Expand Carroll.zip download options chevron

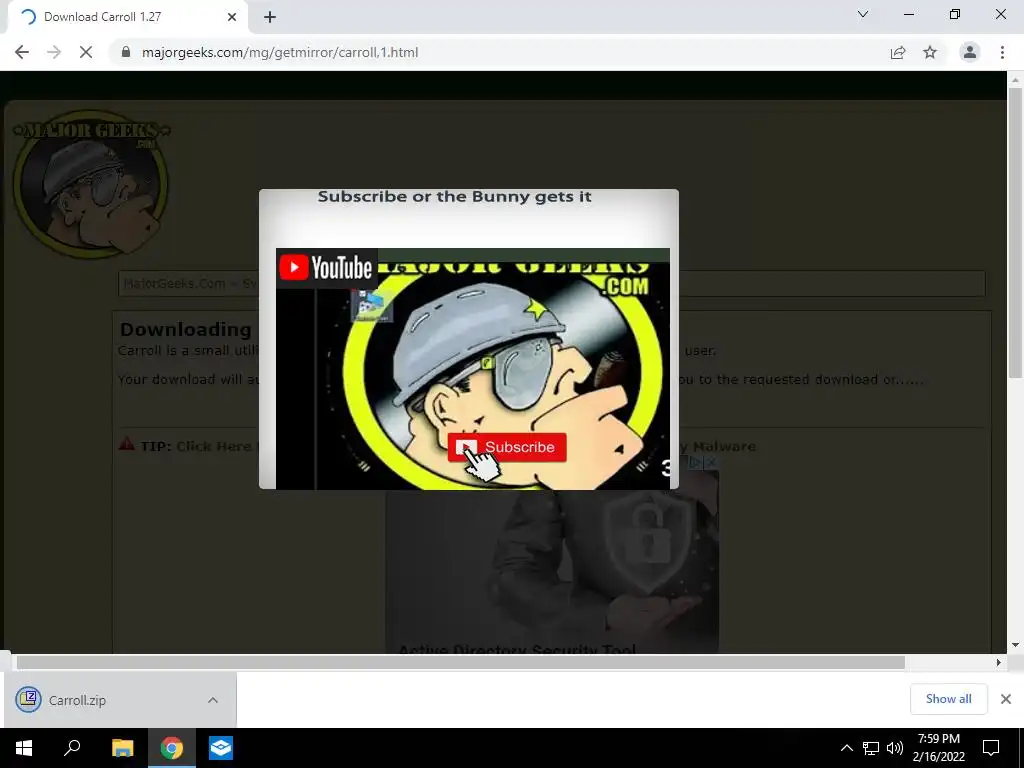pyautogui.click(x=213, y=700)
